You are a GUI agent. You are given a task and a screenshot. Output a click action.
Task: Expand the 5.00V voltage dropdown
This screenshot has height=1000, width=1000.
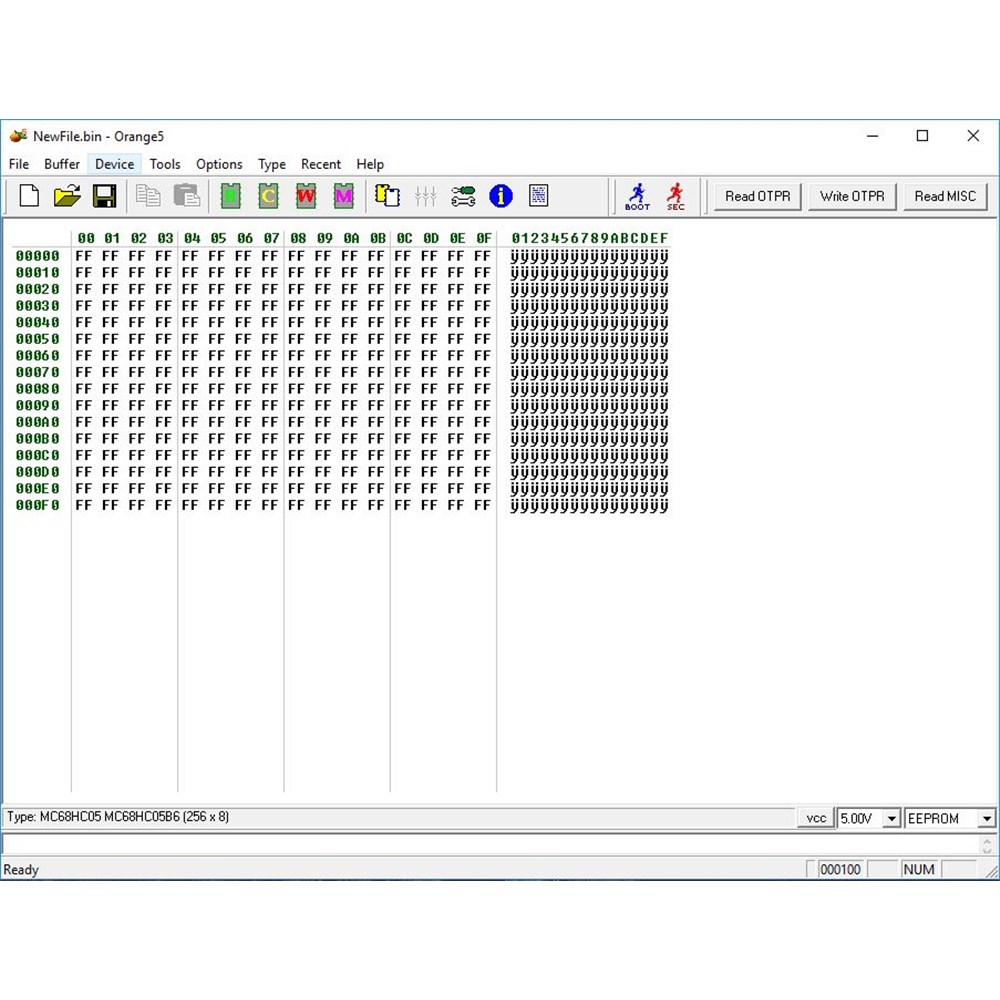(x=891, y=819)
